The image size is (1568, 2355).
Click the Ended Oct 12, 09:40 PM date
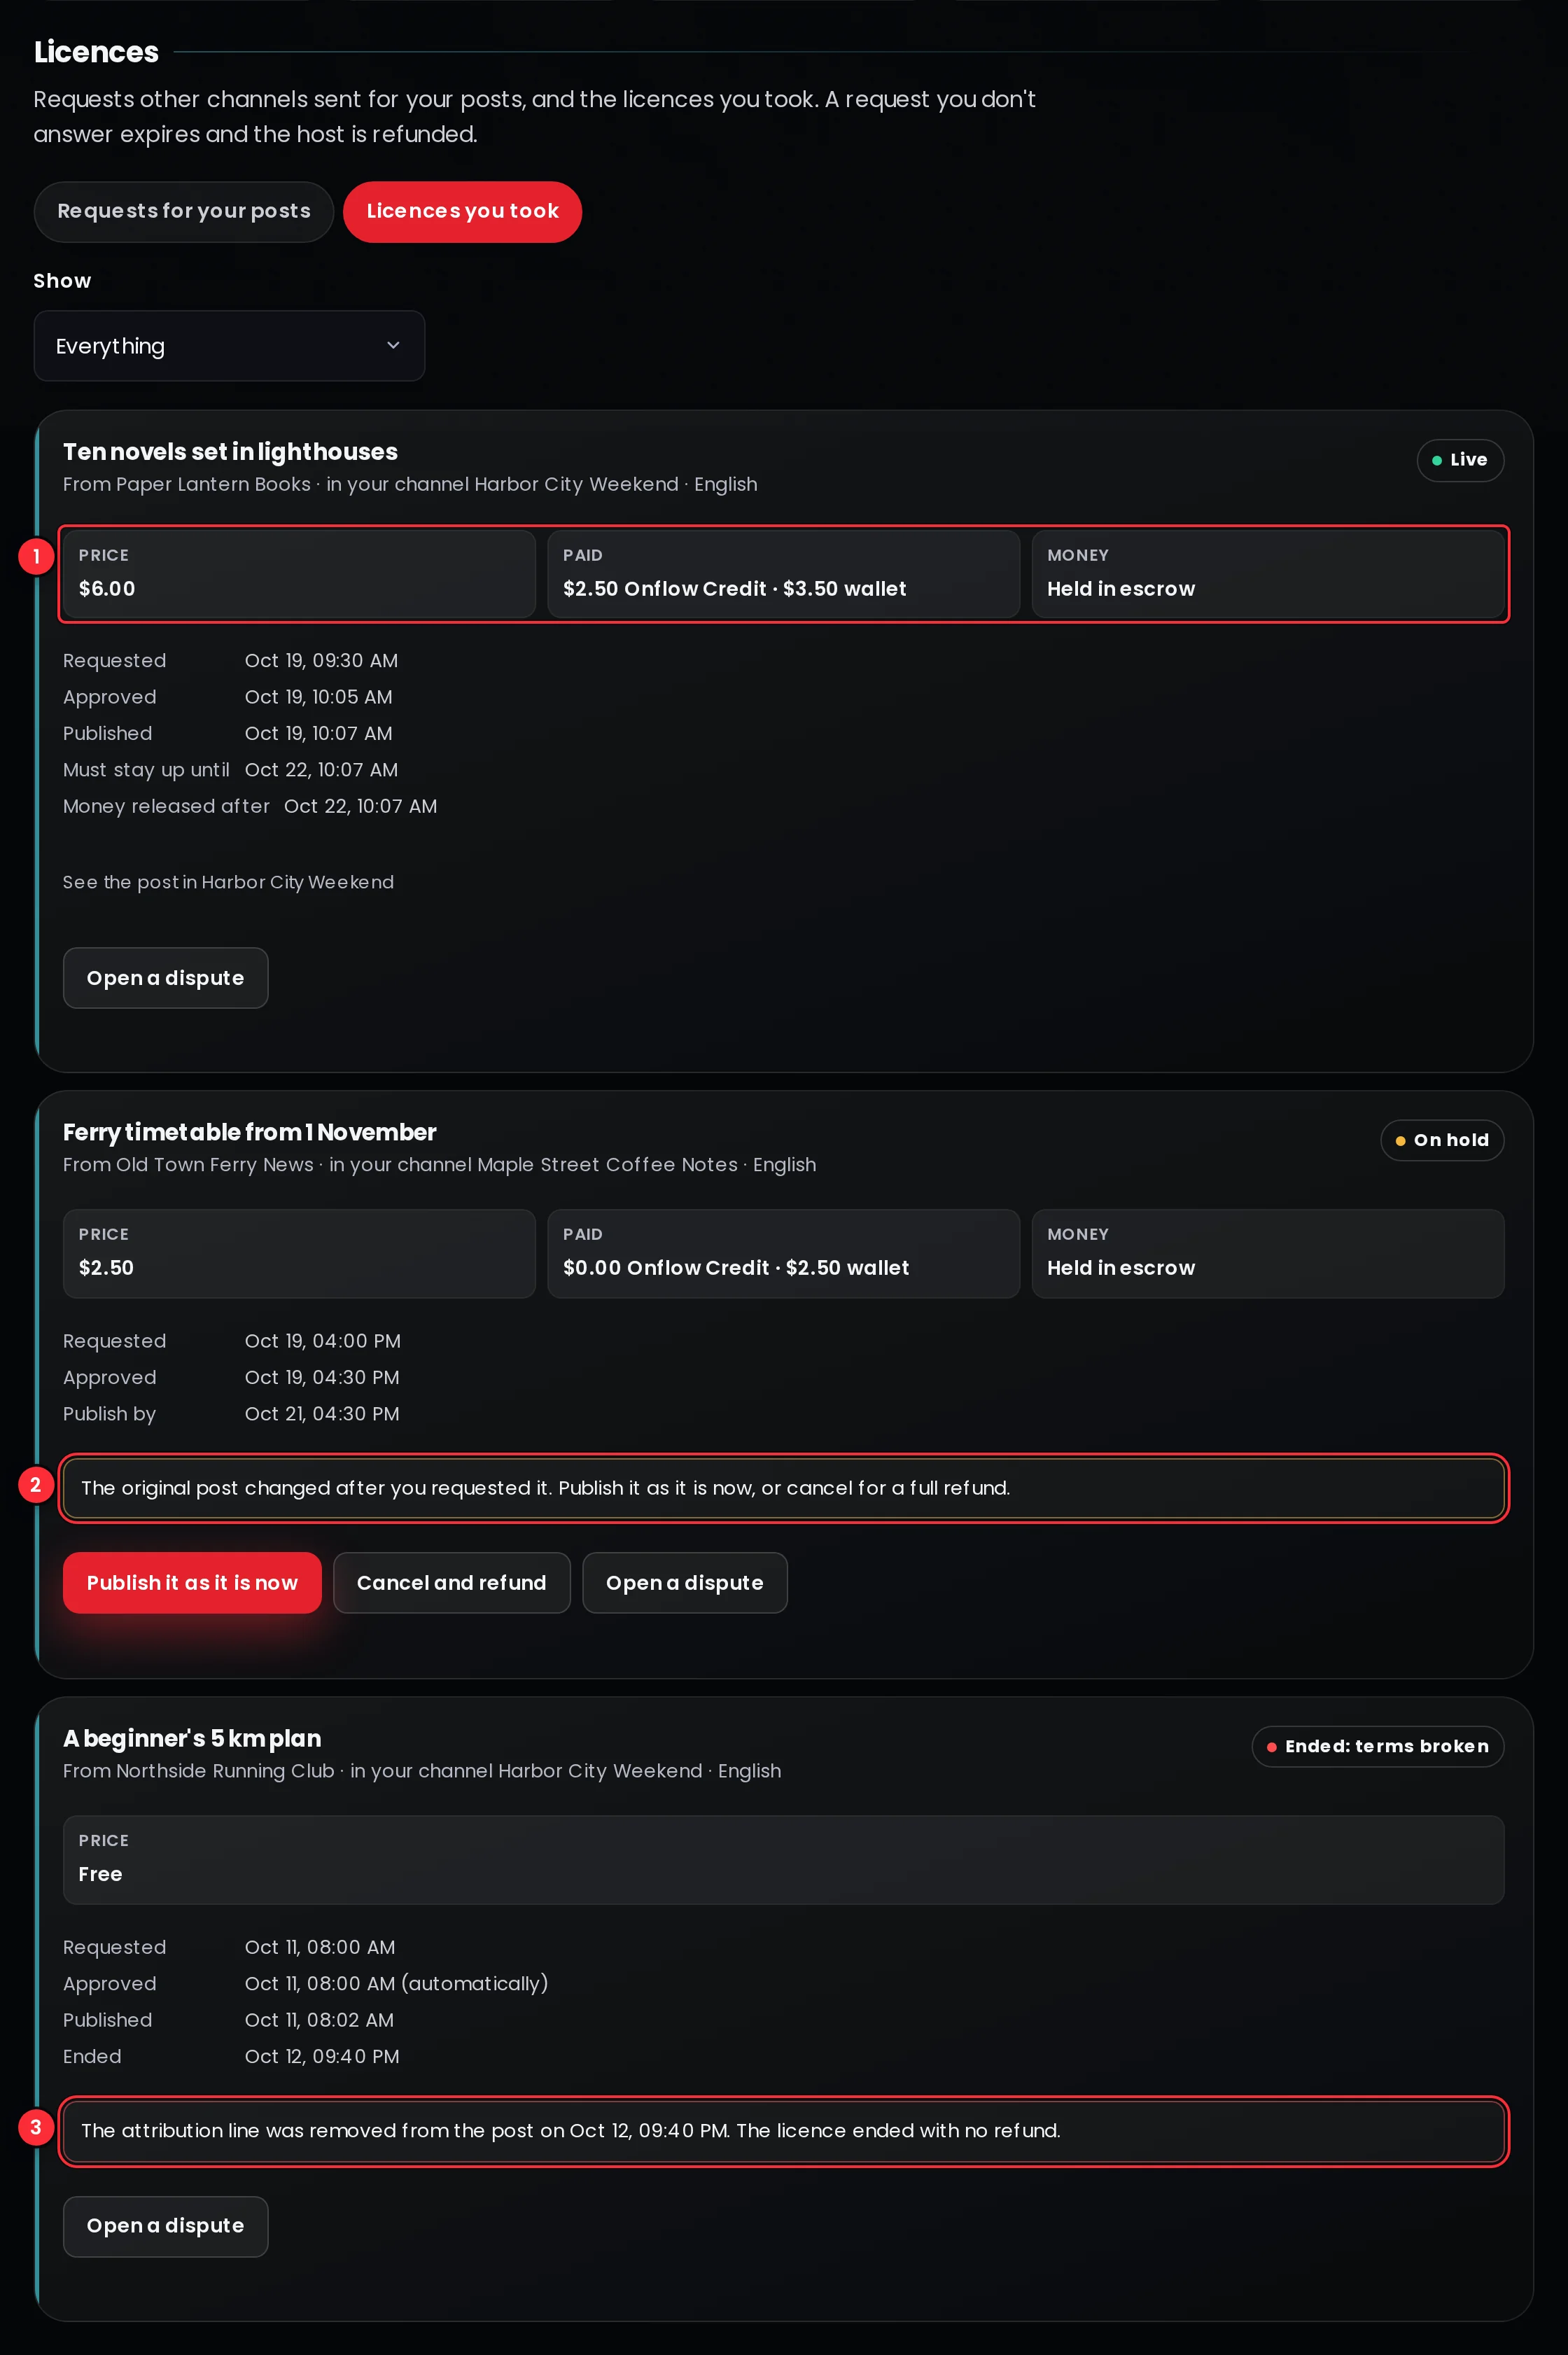coord(322,2056)
